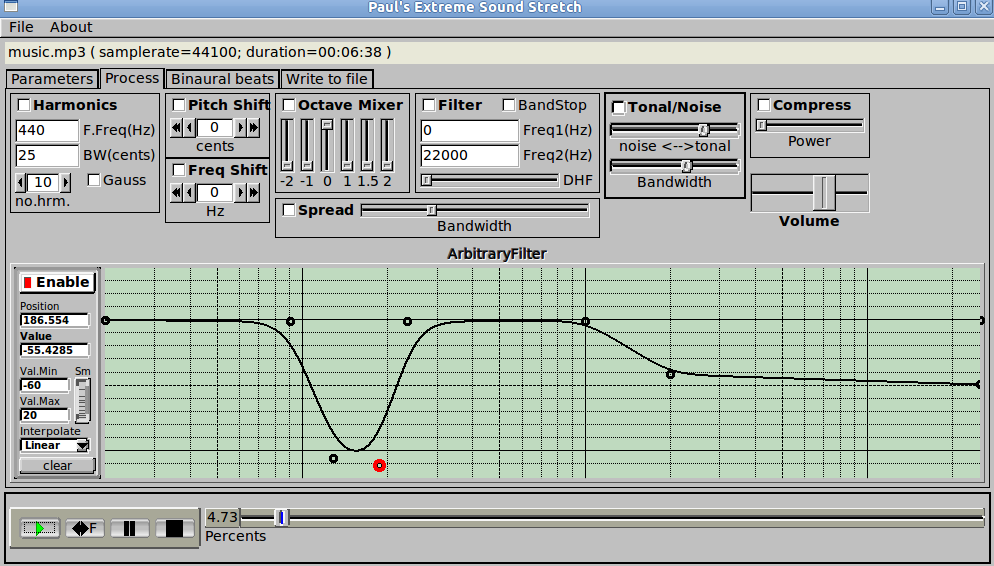
Task: Select the red highlighted filter point
Action: (379, 465)
